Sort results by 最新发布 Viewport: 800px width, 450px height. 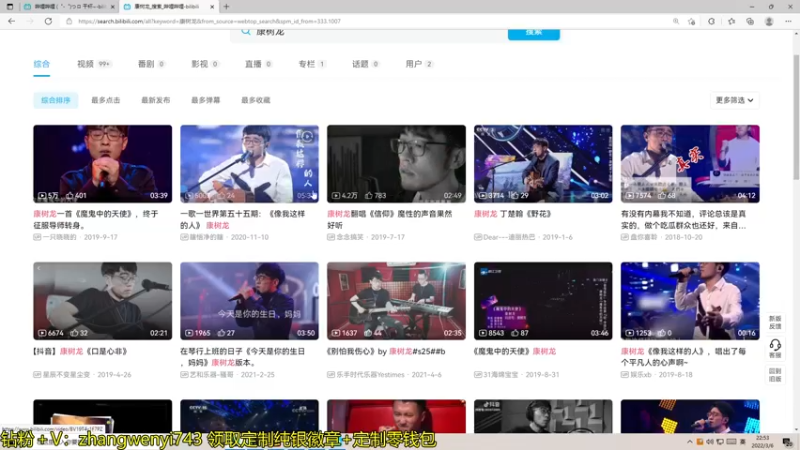tap(156, 101)
